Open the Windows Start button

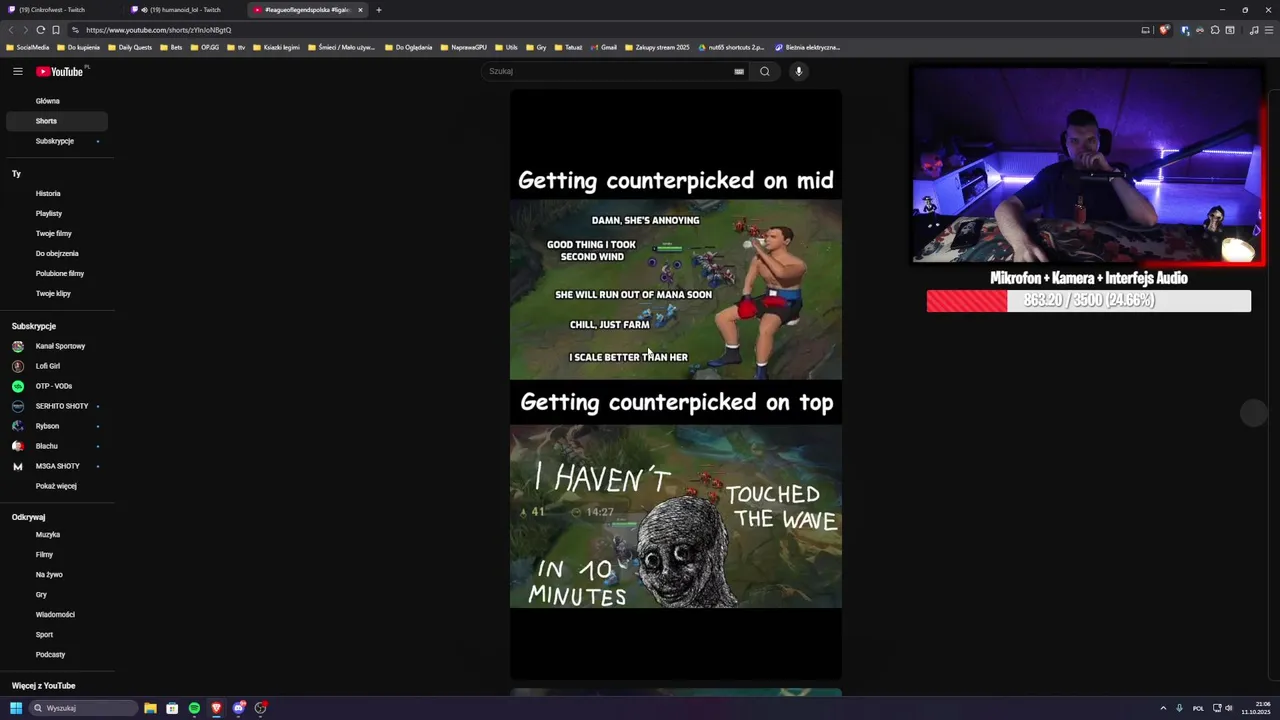16,708
